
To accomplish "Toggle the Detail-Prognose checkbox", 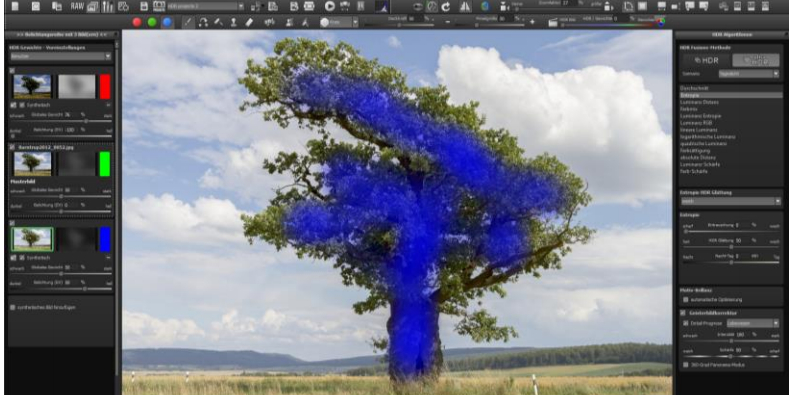I will [686, 323].
